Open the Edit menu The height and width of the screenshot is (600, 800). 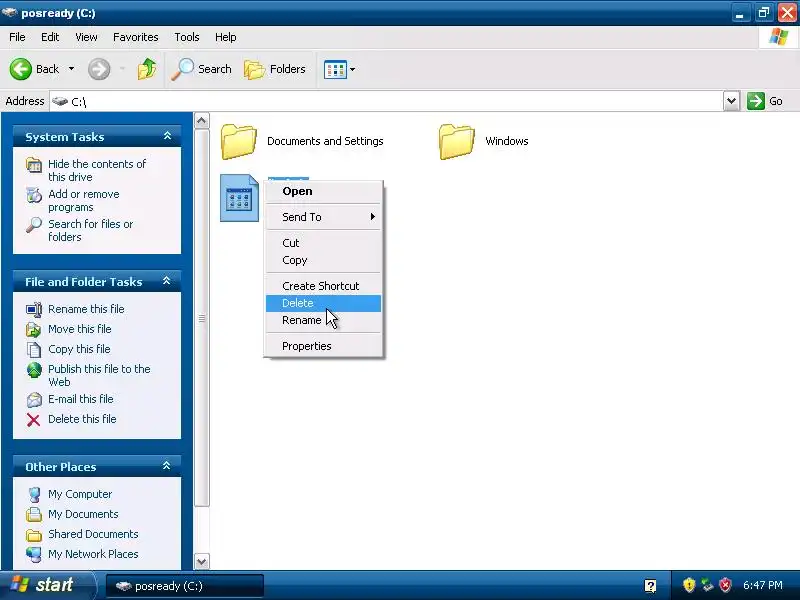tap(50, 37)
